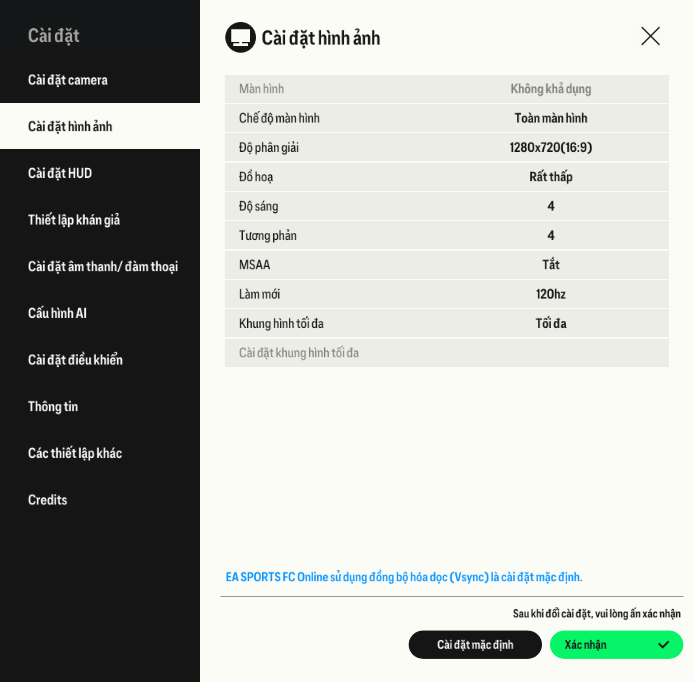This screenshot has width=694, height=682.
Task: Confirm settings with Xác nhận button
Action: pos(616,645)
